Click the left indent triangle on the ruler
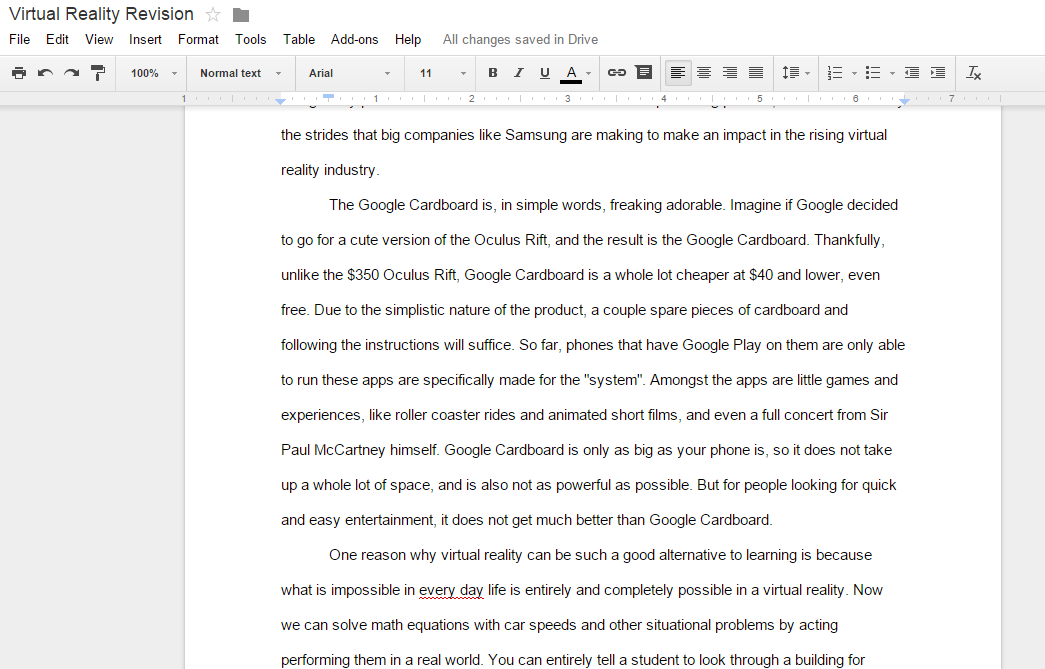The height and width of the screenshot is (669, 1045). (x=281, y=101)
